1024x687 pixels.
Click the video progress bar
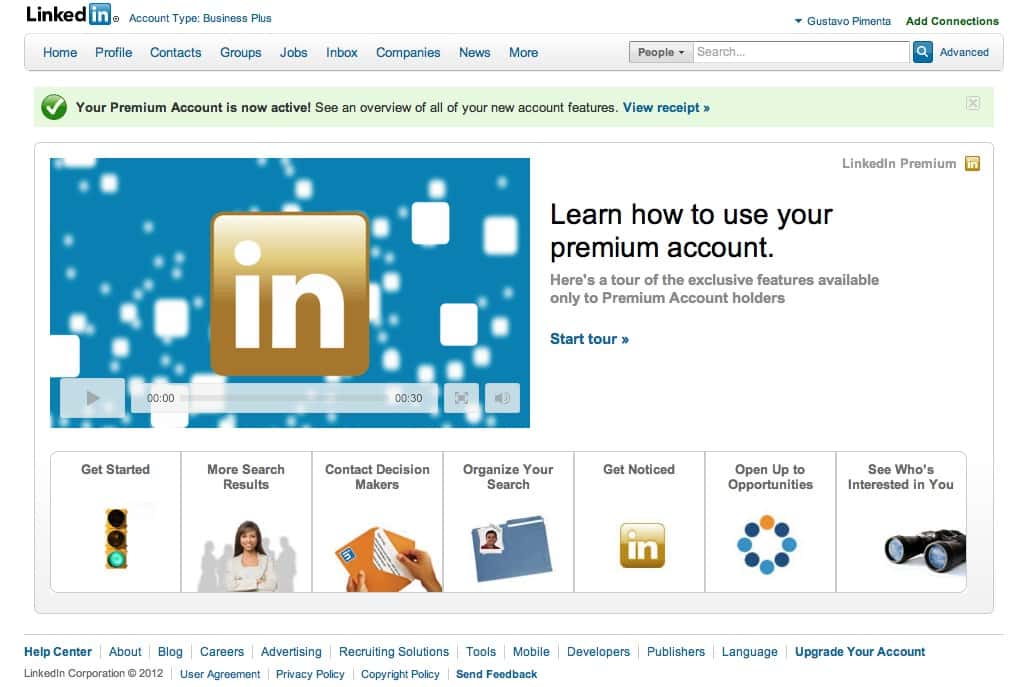tap(284, 398)
